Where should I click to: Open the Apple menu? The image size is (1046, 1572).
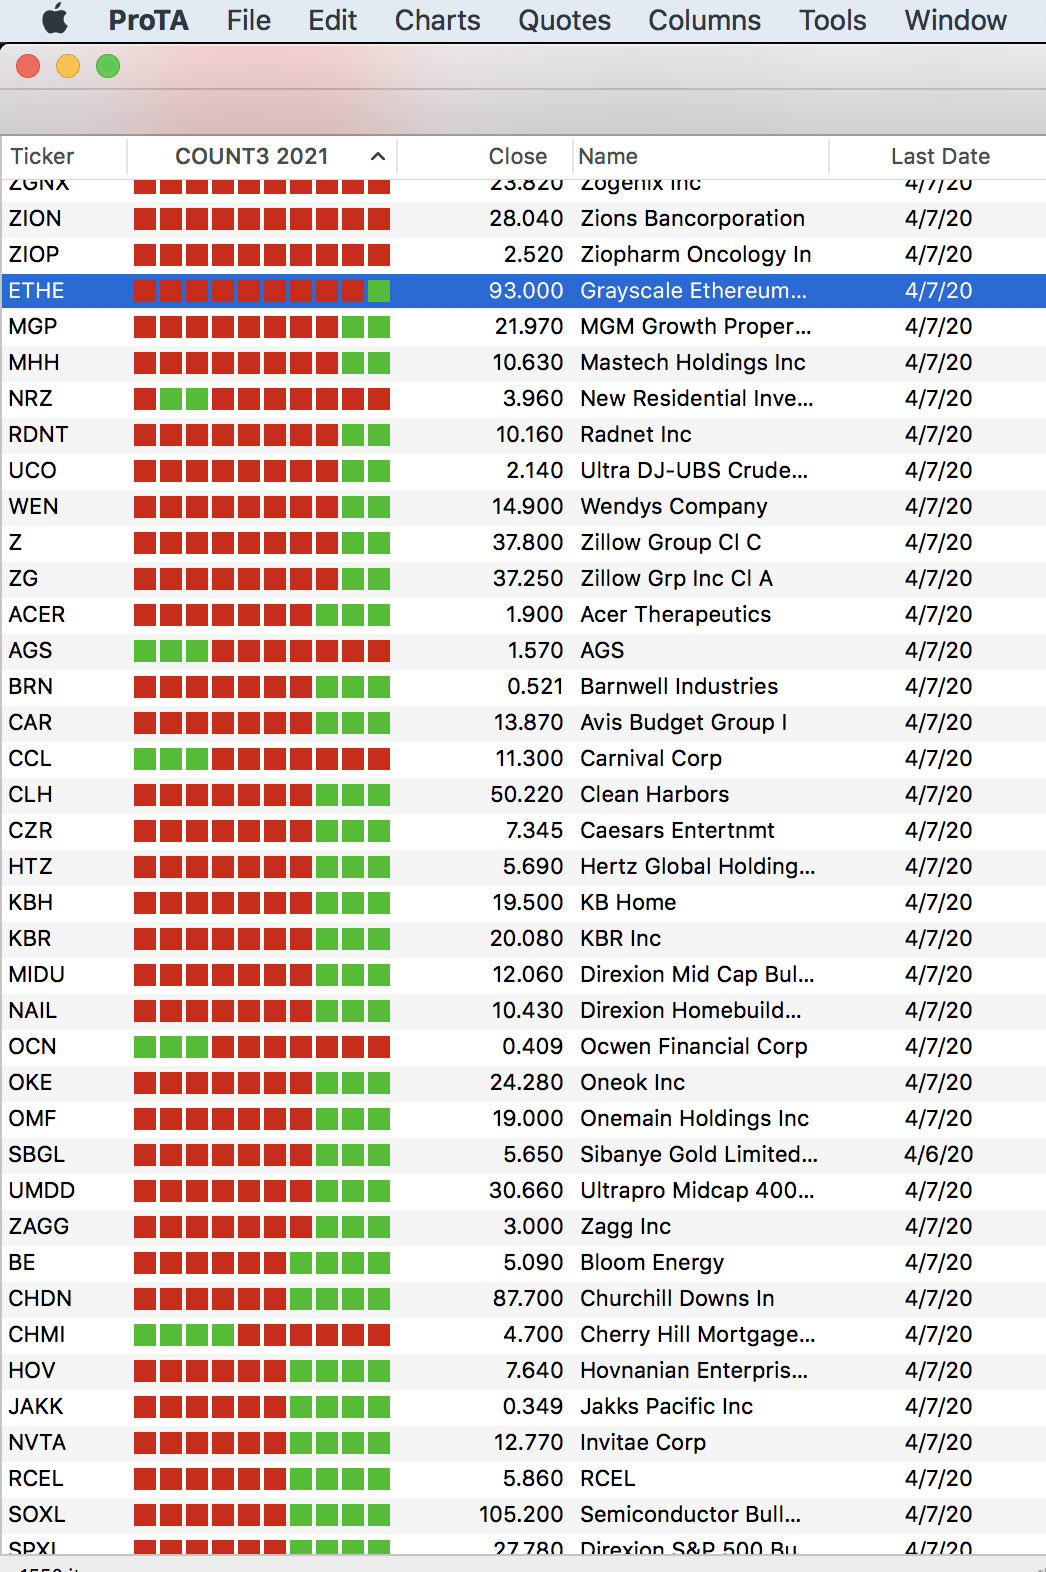coord(55,20)
